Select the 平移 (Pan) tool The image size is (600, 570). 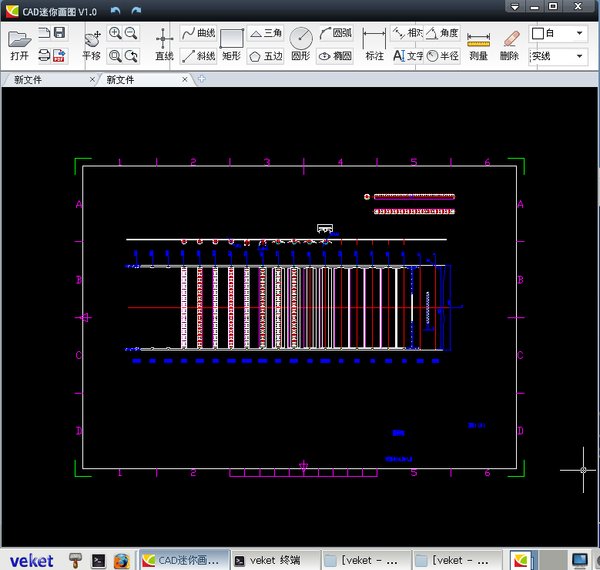(x=91, y=45)
